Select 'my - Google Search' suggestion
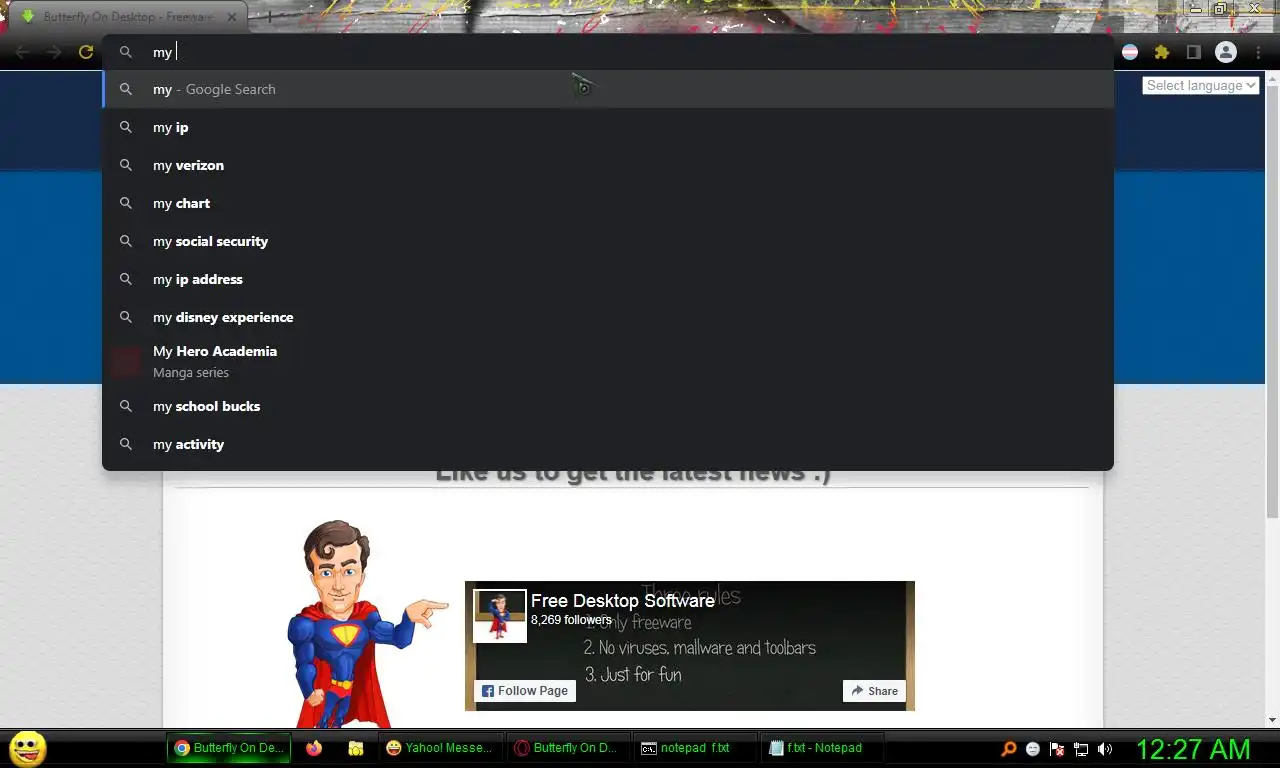The height and width of the screenshot is (768, 1280). (608, 89)
